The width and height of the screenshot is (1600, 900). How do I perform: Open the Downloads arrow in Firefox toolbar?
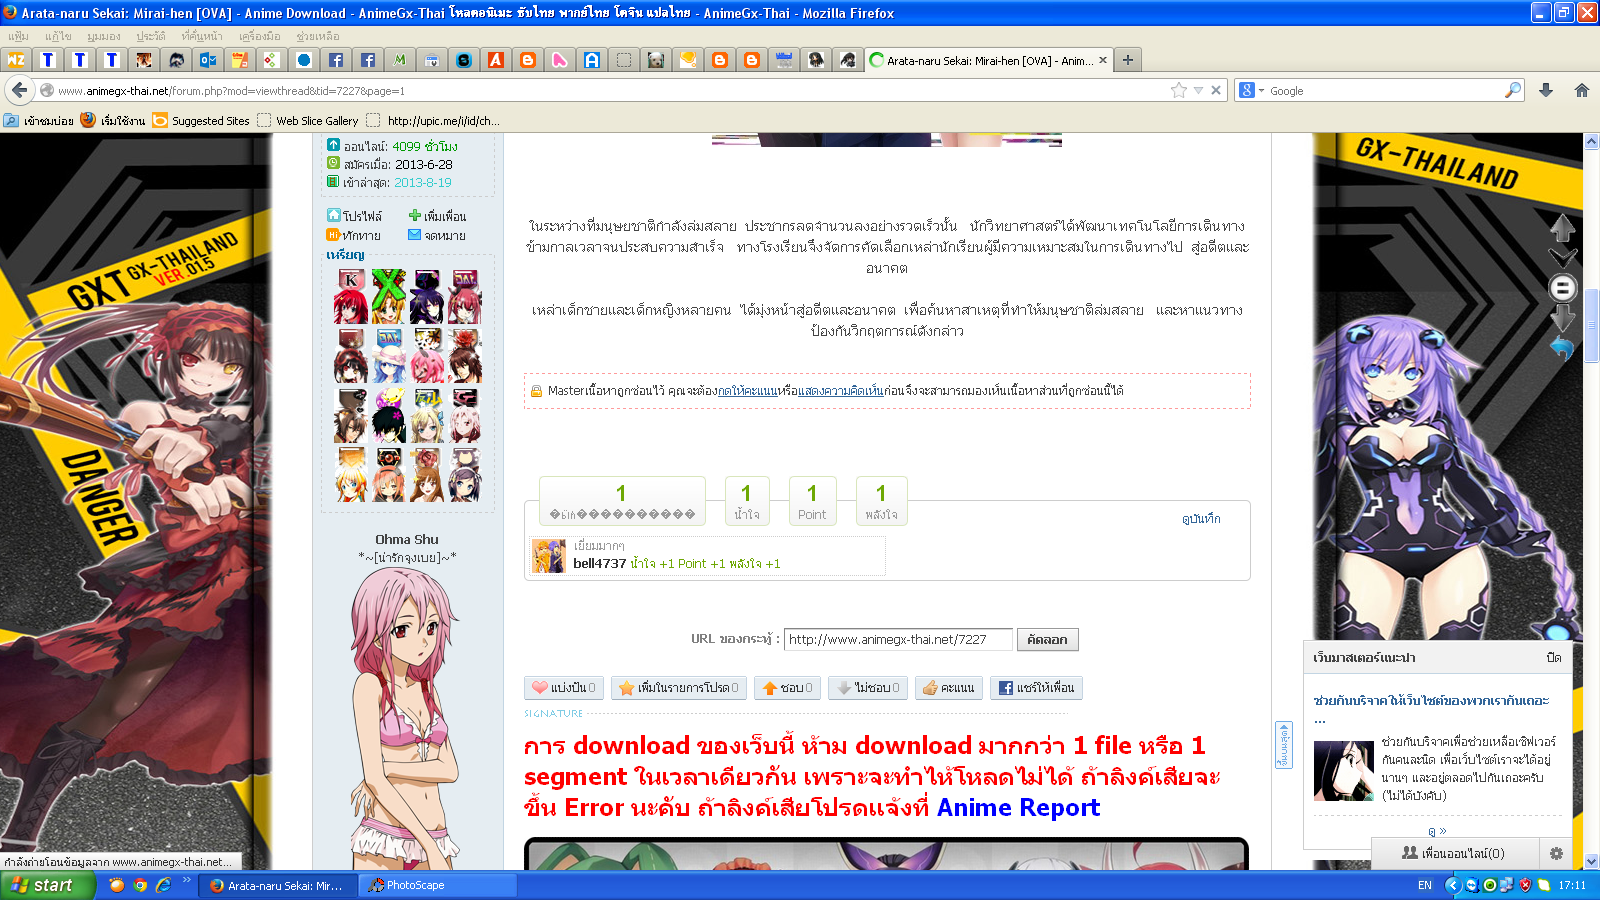click(1546, 90)
